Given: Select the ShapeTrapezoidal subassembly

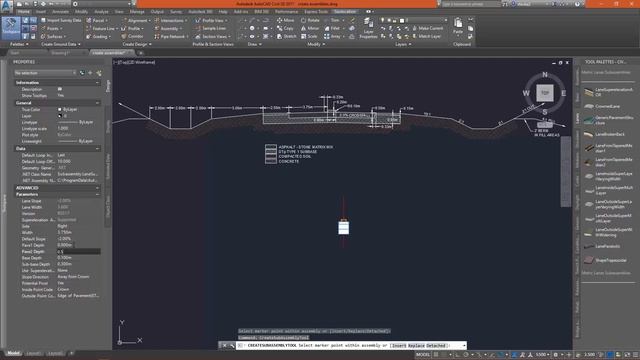Looking at the screenshot, I should pos(605,260).
